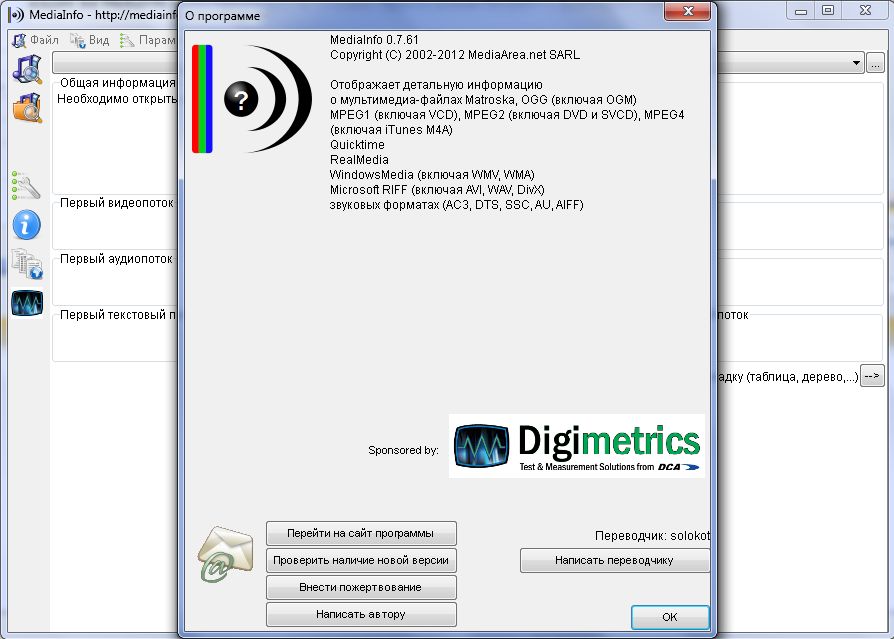The width and height of the screenshot is (894, 639).
Task: Click the blue info About icon
Action: (x=27, y=225)
